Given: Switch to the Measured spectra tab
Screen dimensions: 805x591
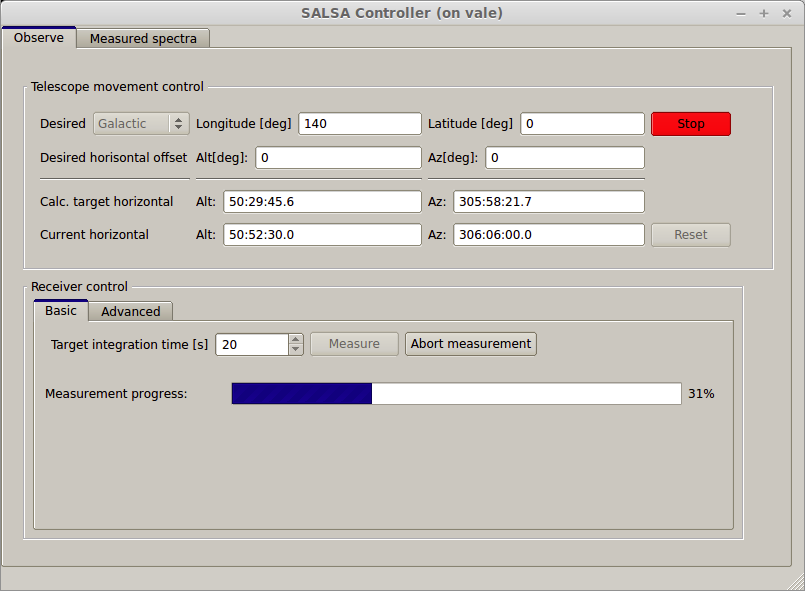Looking at the screenshot, I should [x=143, y=39].
